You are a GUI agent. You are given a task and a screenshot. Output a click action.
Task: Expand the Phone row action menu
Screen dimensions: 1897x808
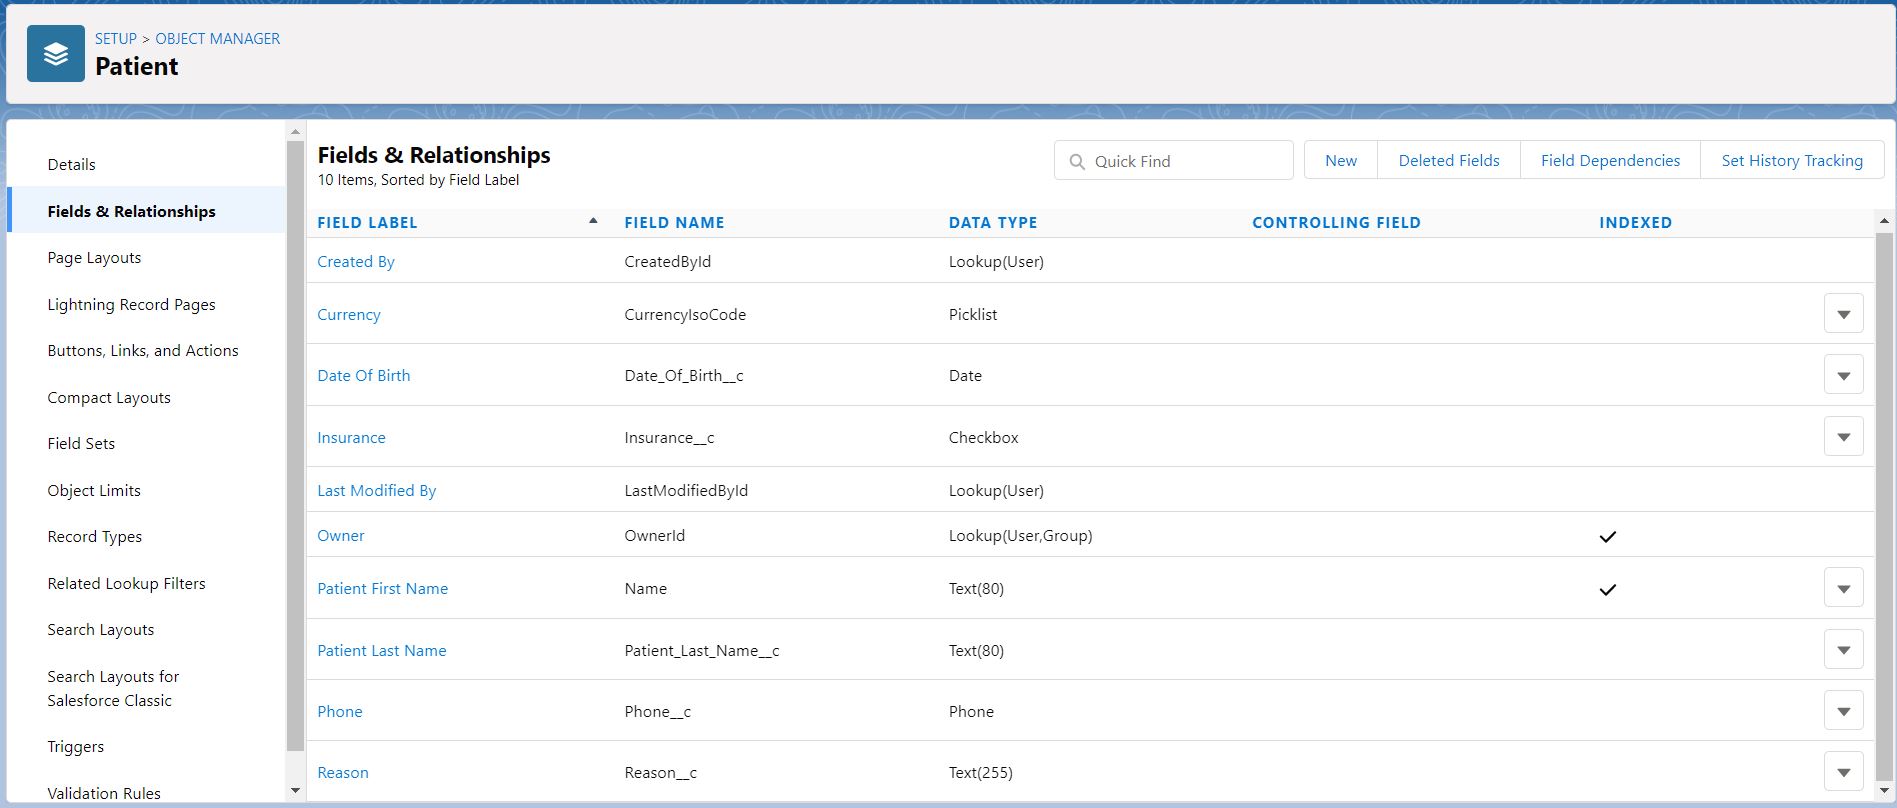click(x=1843, y=711)
